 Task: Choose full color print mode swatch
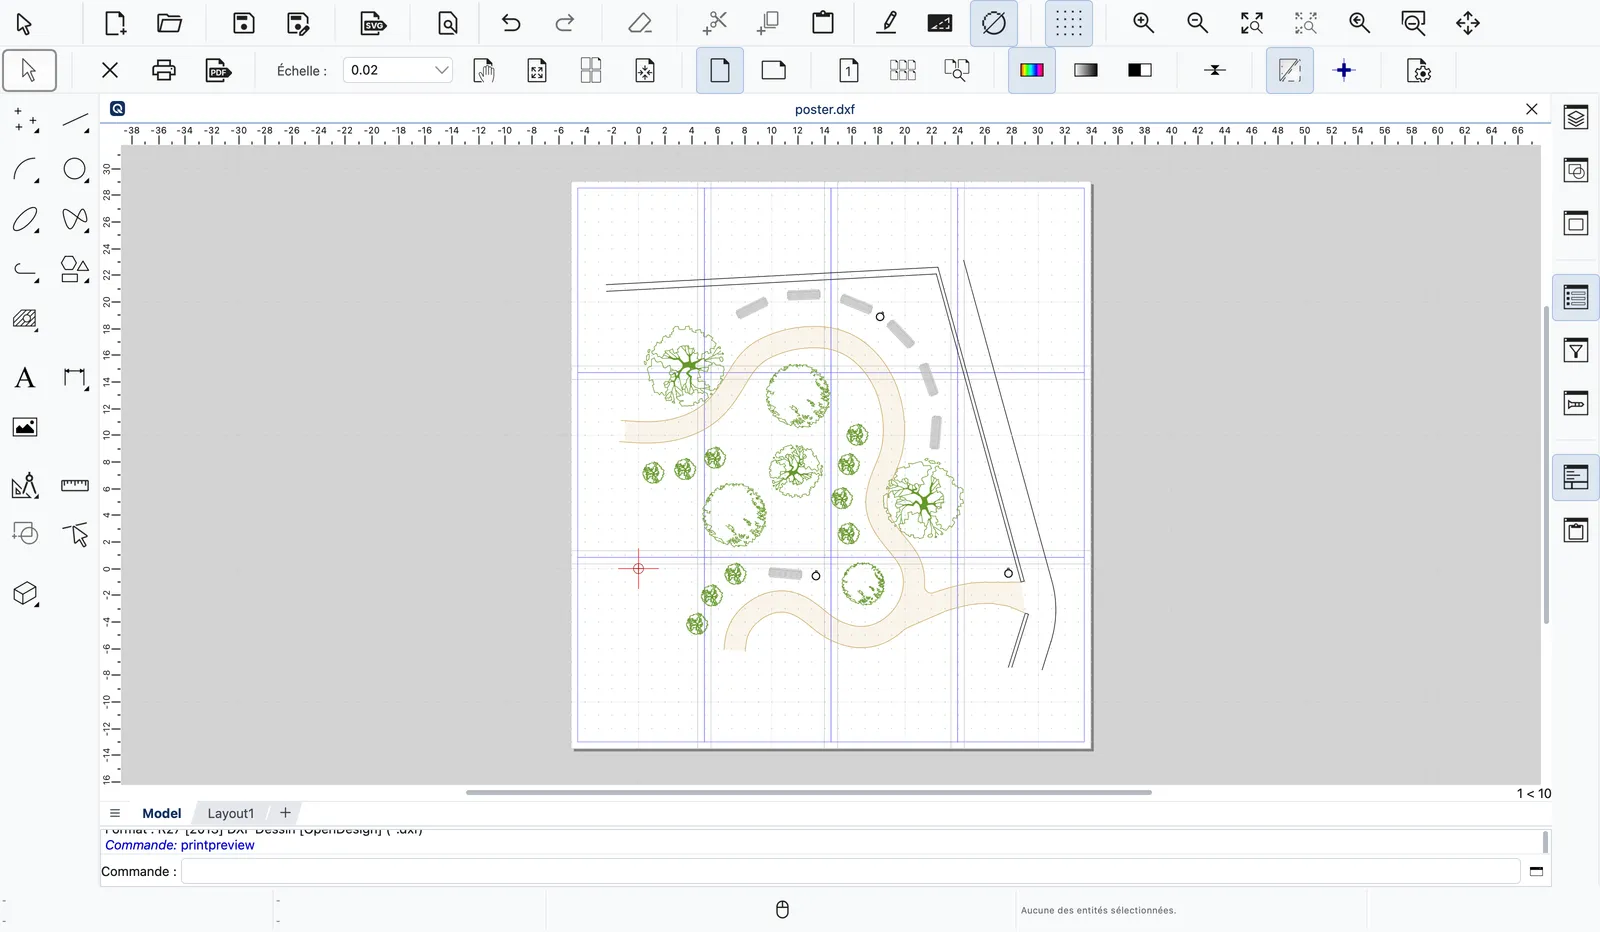click(x=1032, y=70)
